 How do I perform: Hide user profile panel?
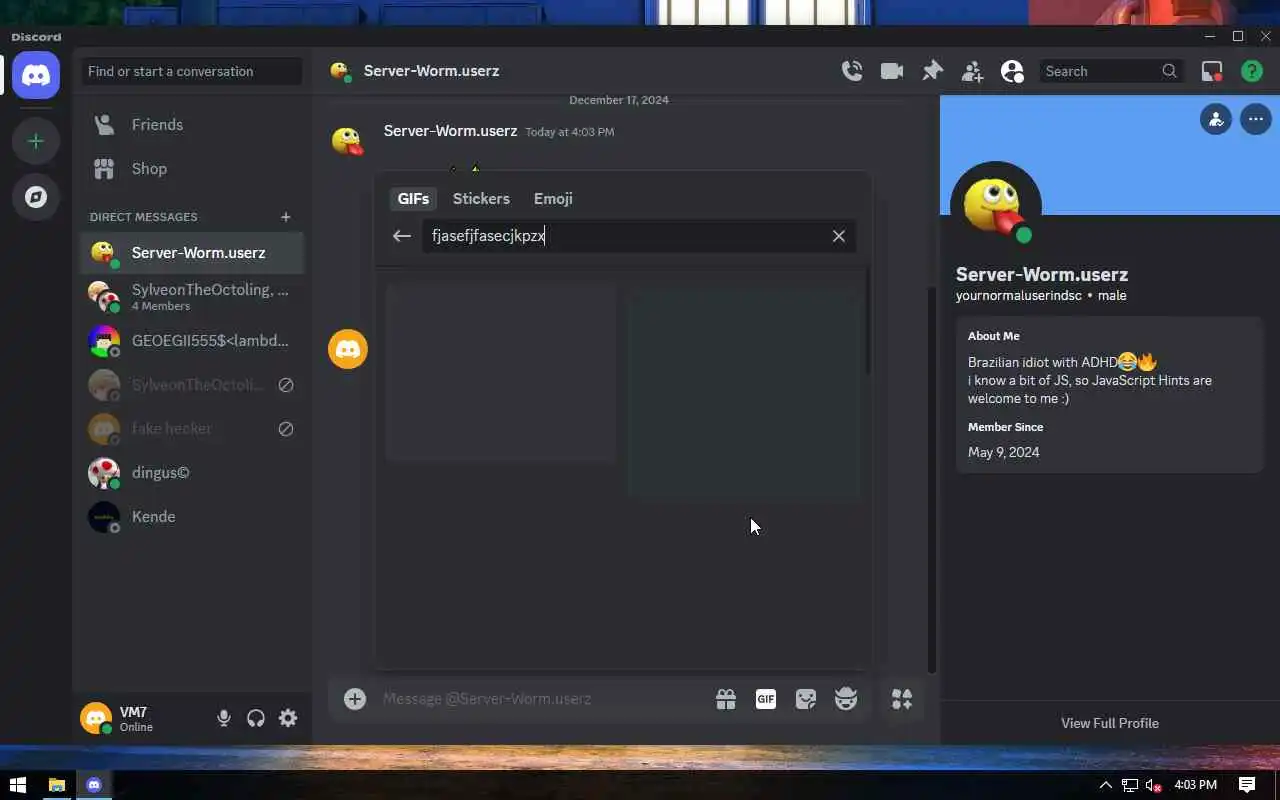pos(1012,71)
